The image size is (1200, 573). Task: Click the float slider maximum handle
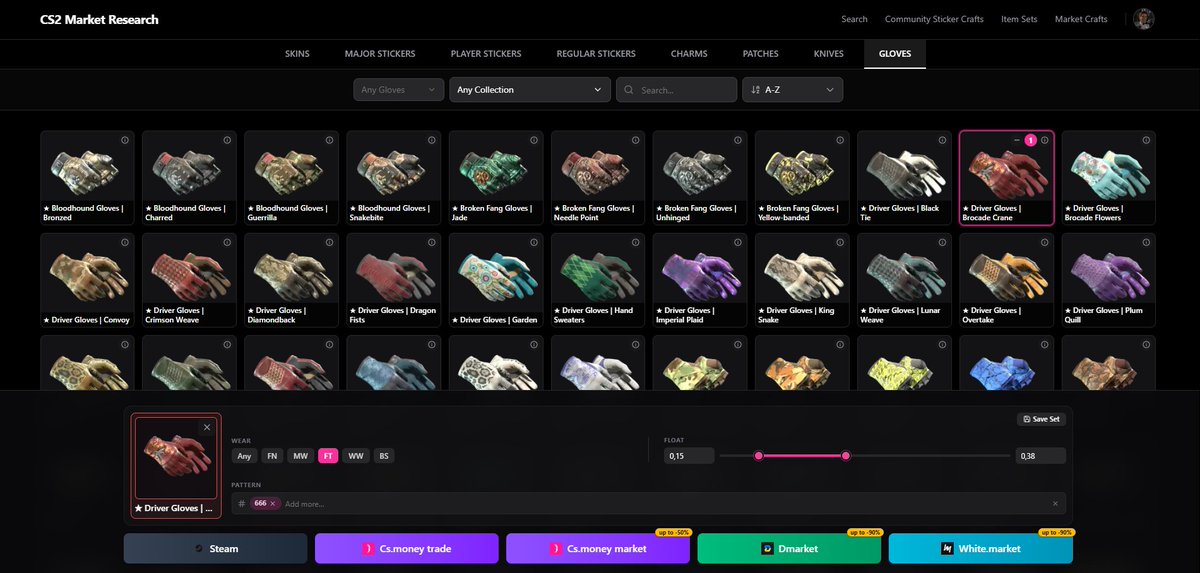[x=846, y=456]
